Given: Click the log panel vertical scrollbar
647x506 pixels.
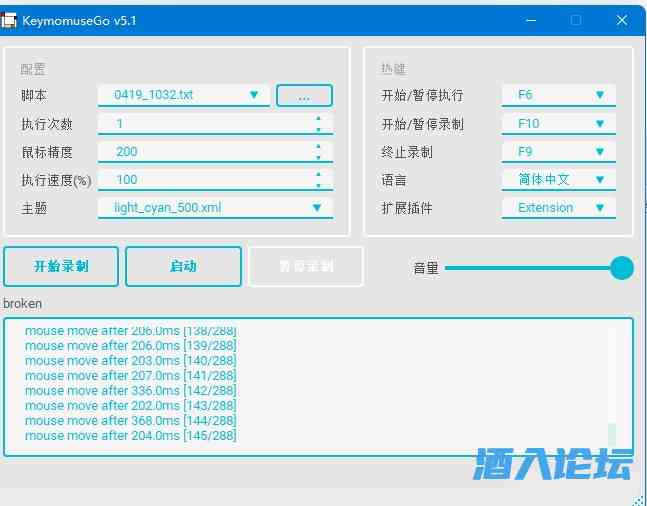Looking at the screenshot, I should [x=612, y=434].
